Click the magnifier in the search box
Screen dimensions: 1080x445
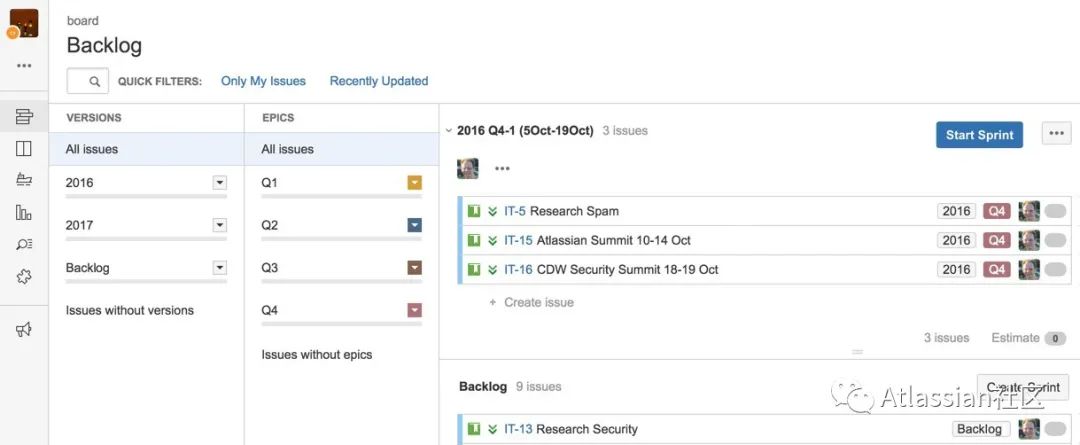[x=95, y=81]
